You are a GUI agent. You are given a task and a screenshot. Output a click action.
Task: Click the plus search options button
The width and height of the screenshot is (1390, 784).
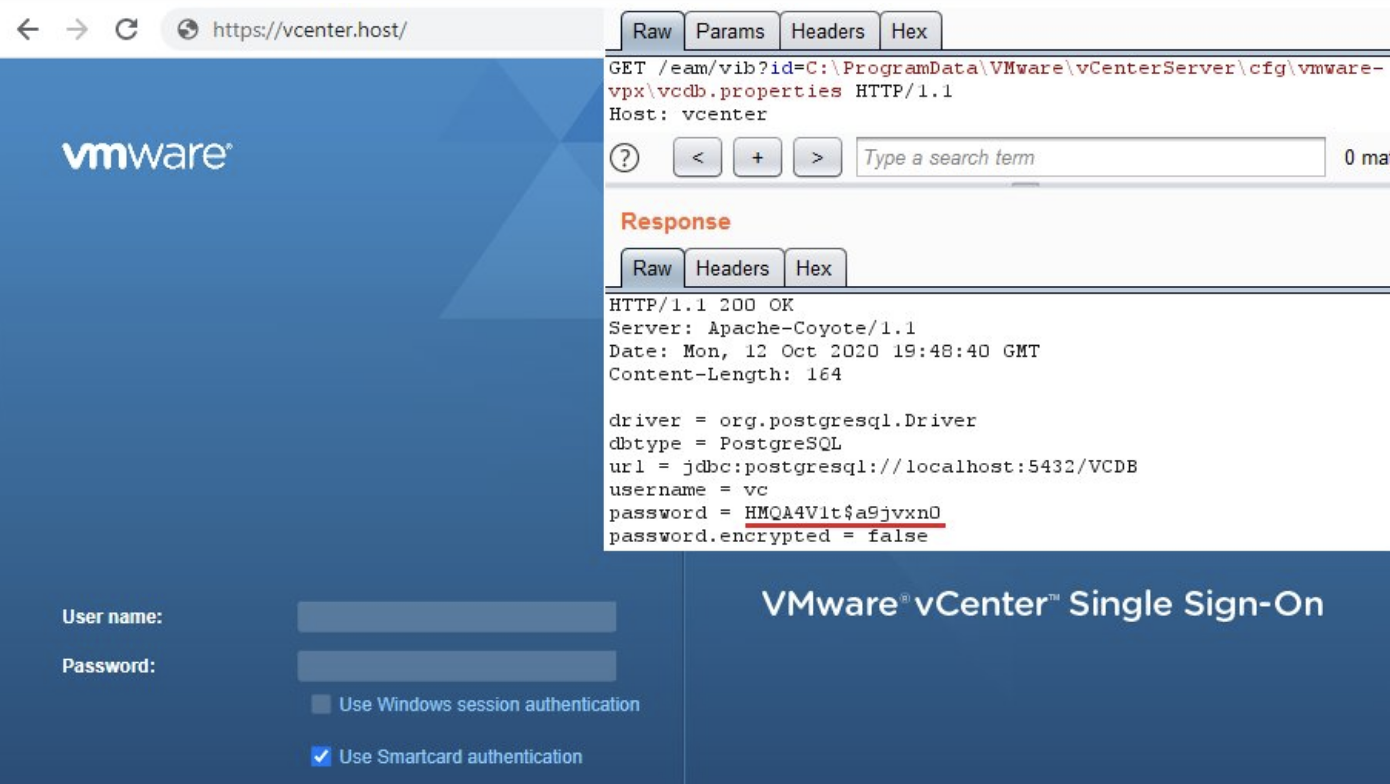pyautogui.click(x=757, y=158)
